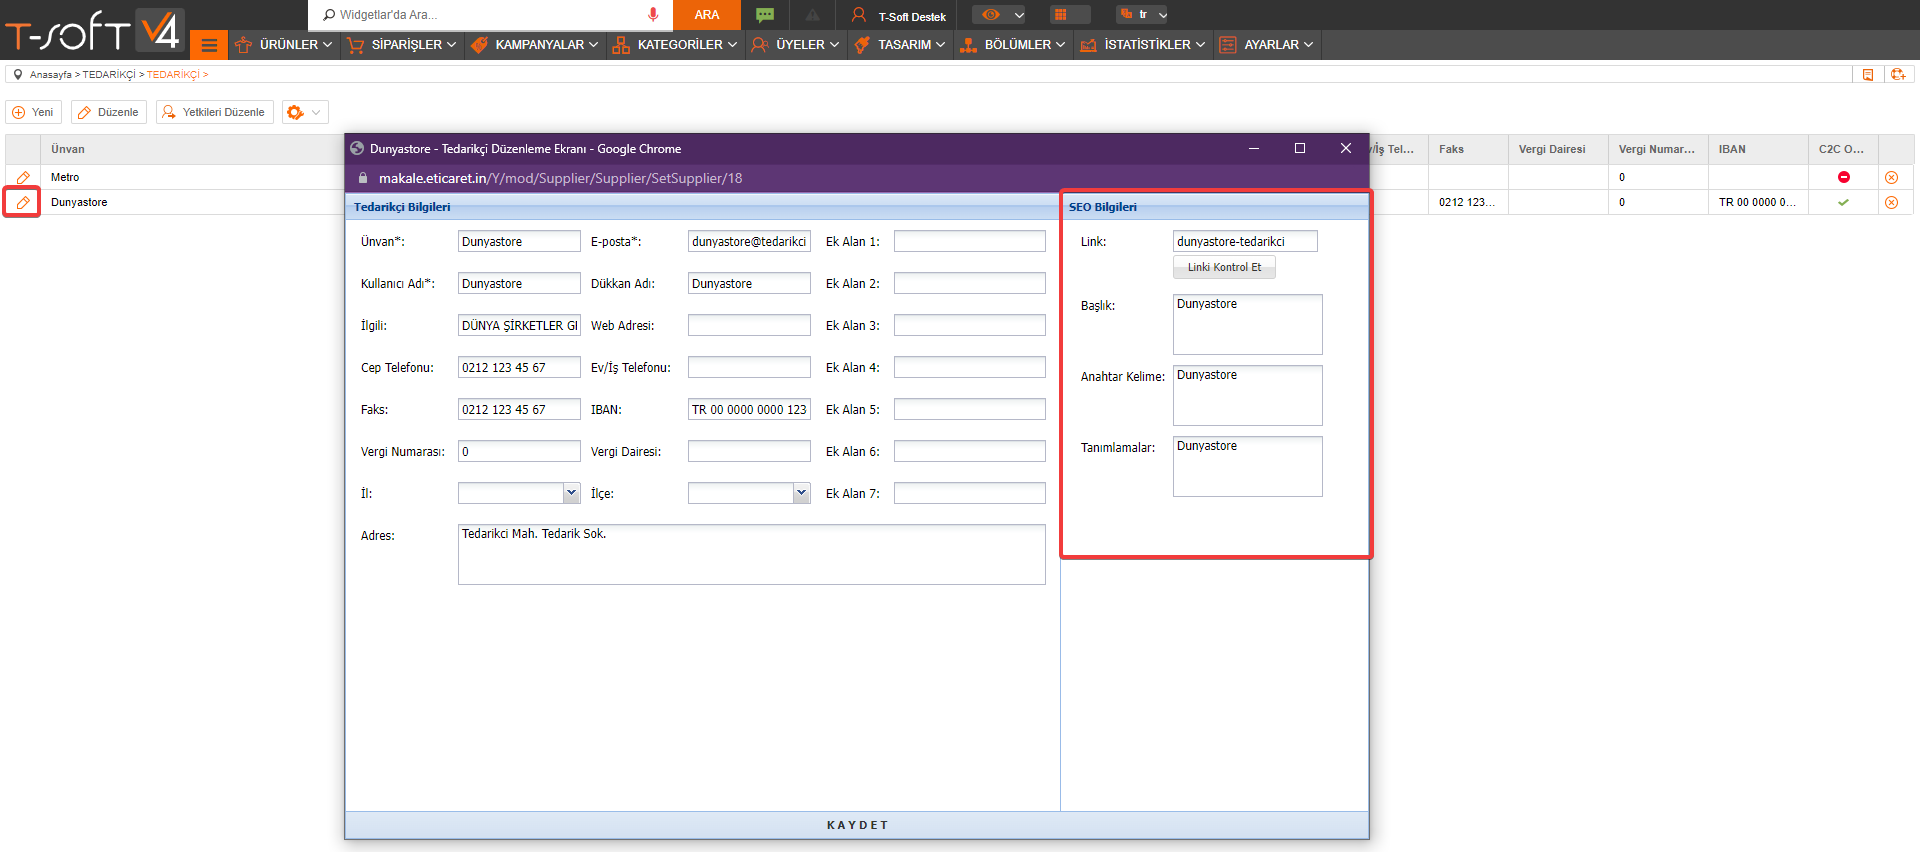Open the TASARIM menu

coord(900,45)
